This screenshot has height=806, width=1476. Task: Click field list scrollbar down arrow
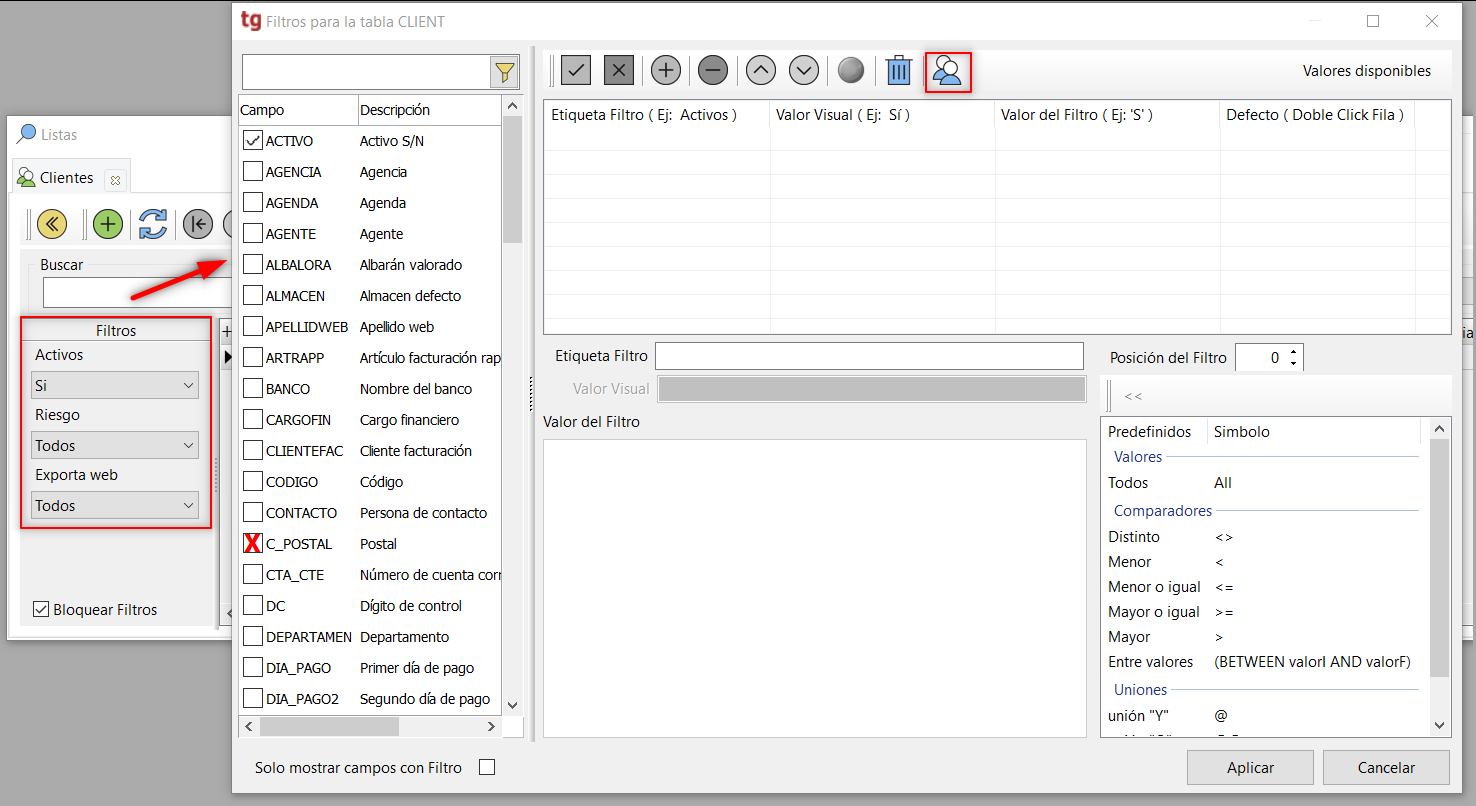tap(513, 705)
